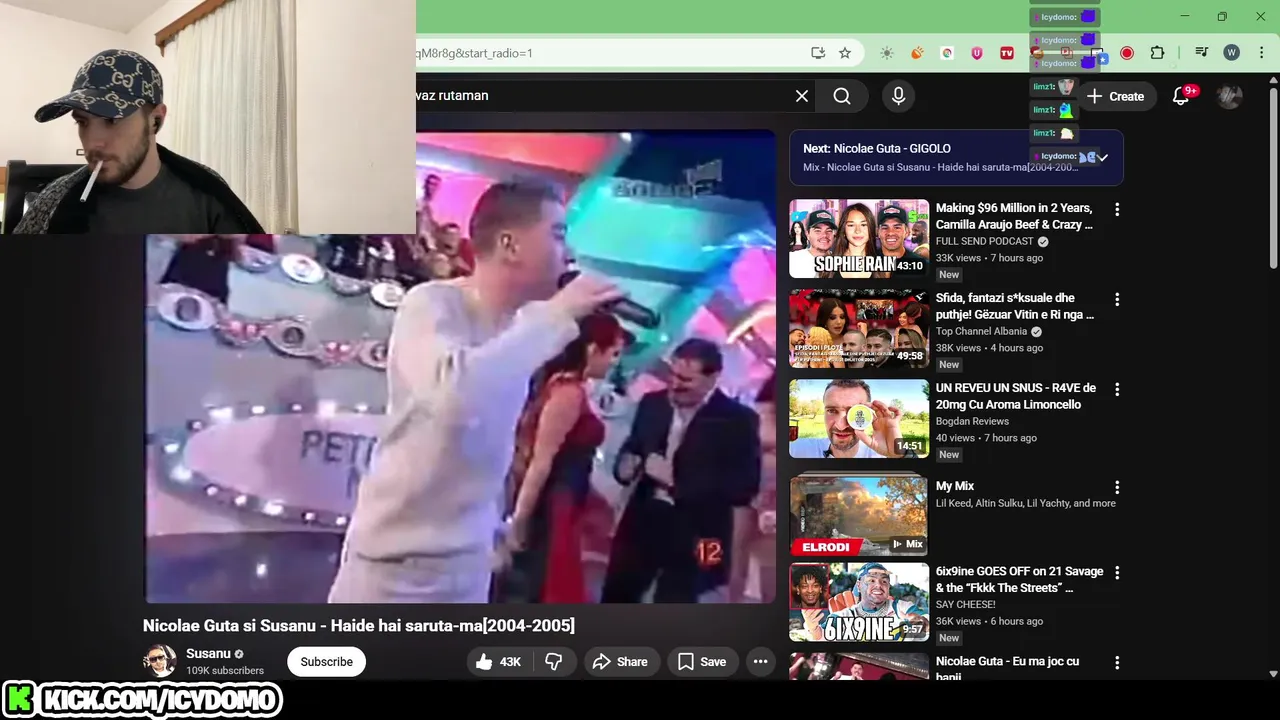Save the video to a playlist

tap(702, 662)
